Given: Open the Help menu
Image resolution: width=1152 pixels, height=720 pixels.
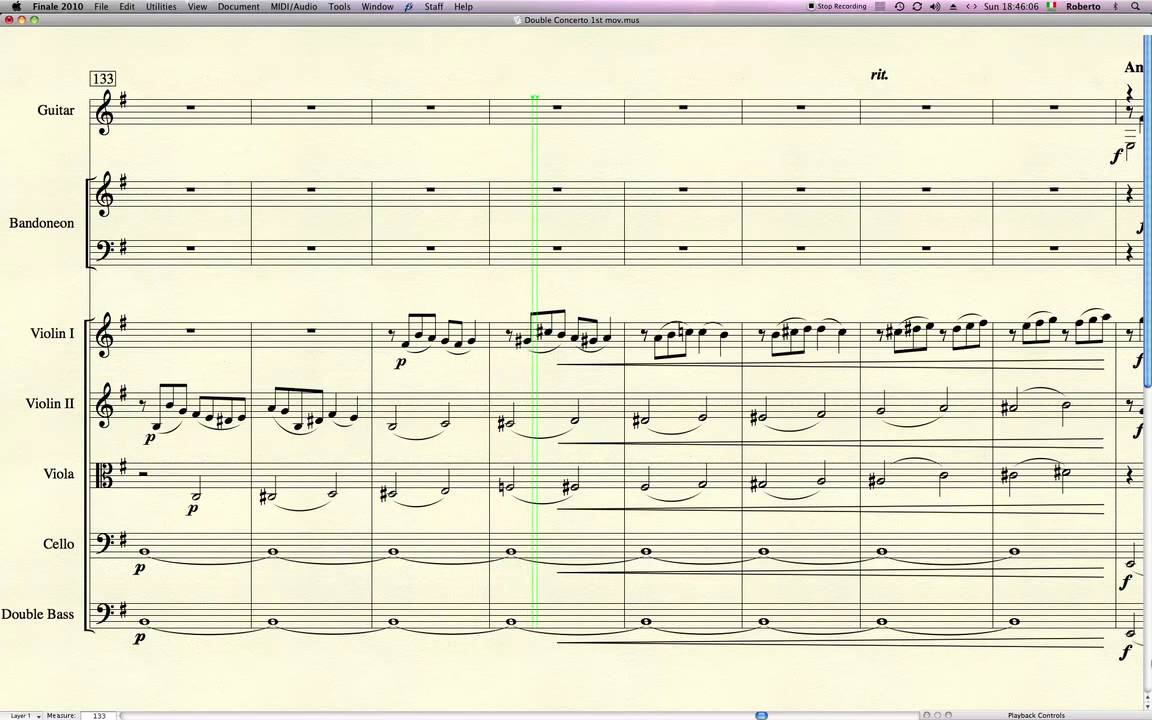Looking at the screenshot, I should 464,7.
